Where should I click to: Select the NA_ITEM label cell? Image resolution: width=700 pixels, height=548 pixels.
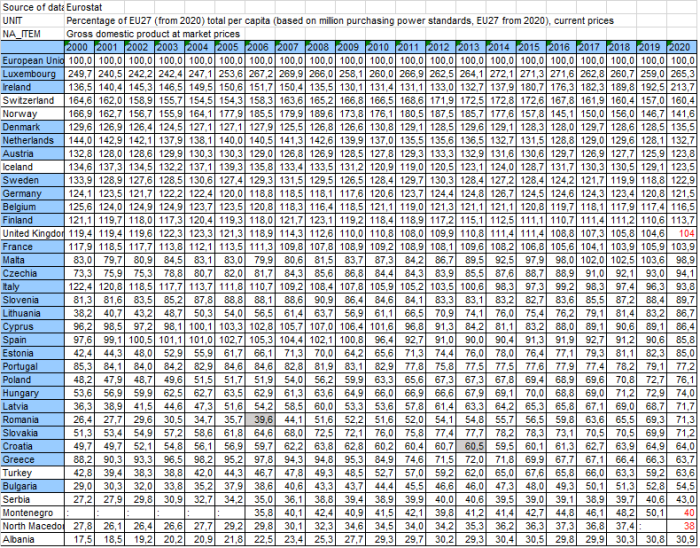tap(32, 33)
